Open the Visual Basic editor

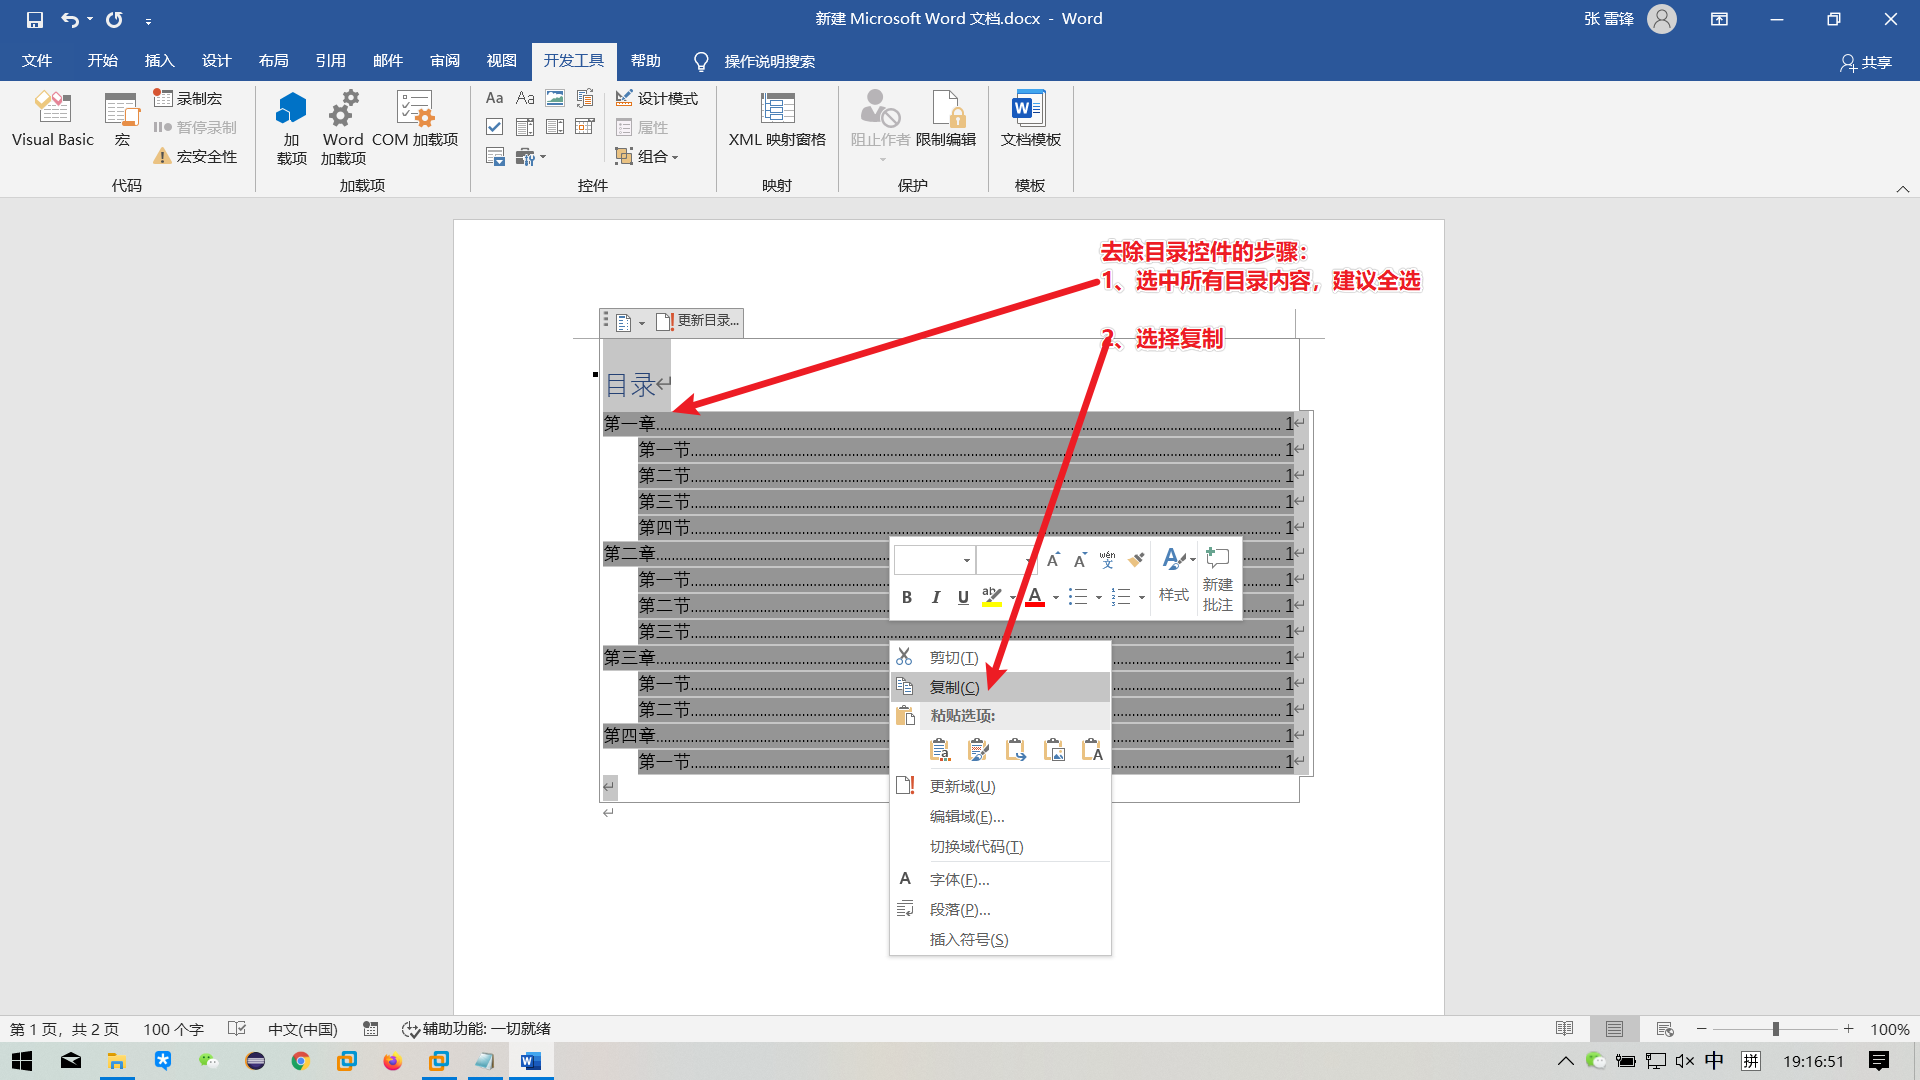(53, 120)
